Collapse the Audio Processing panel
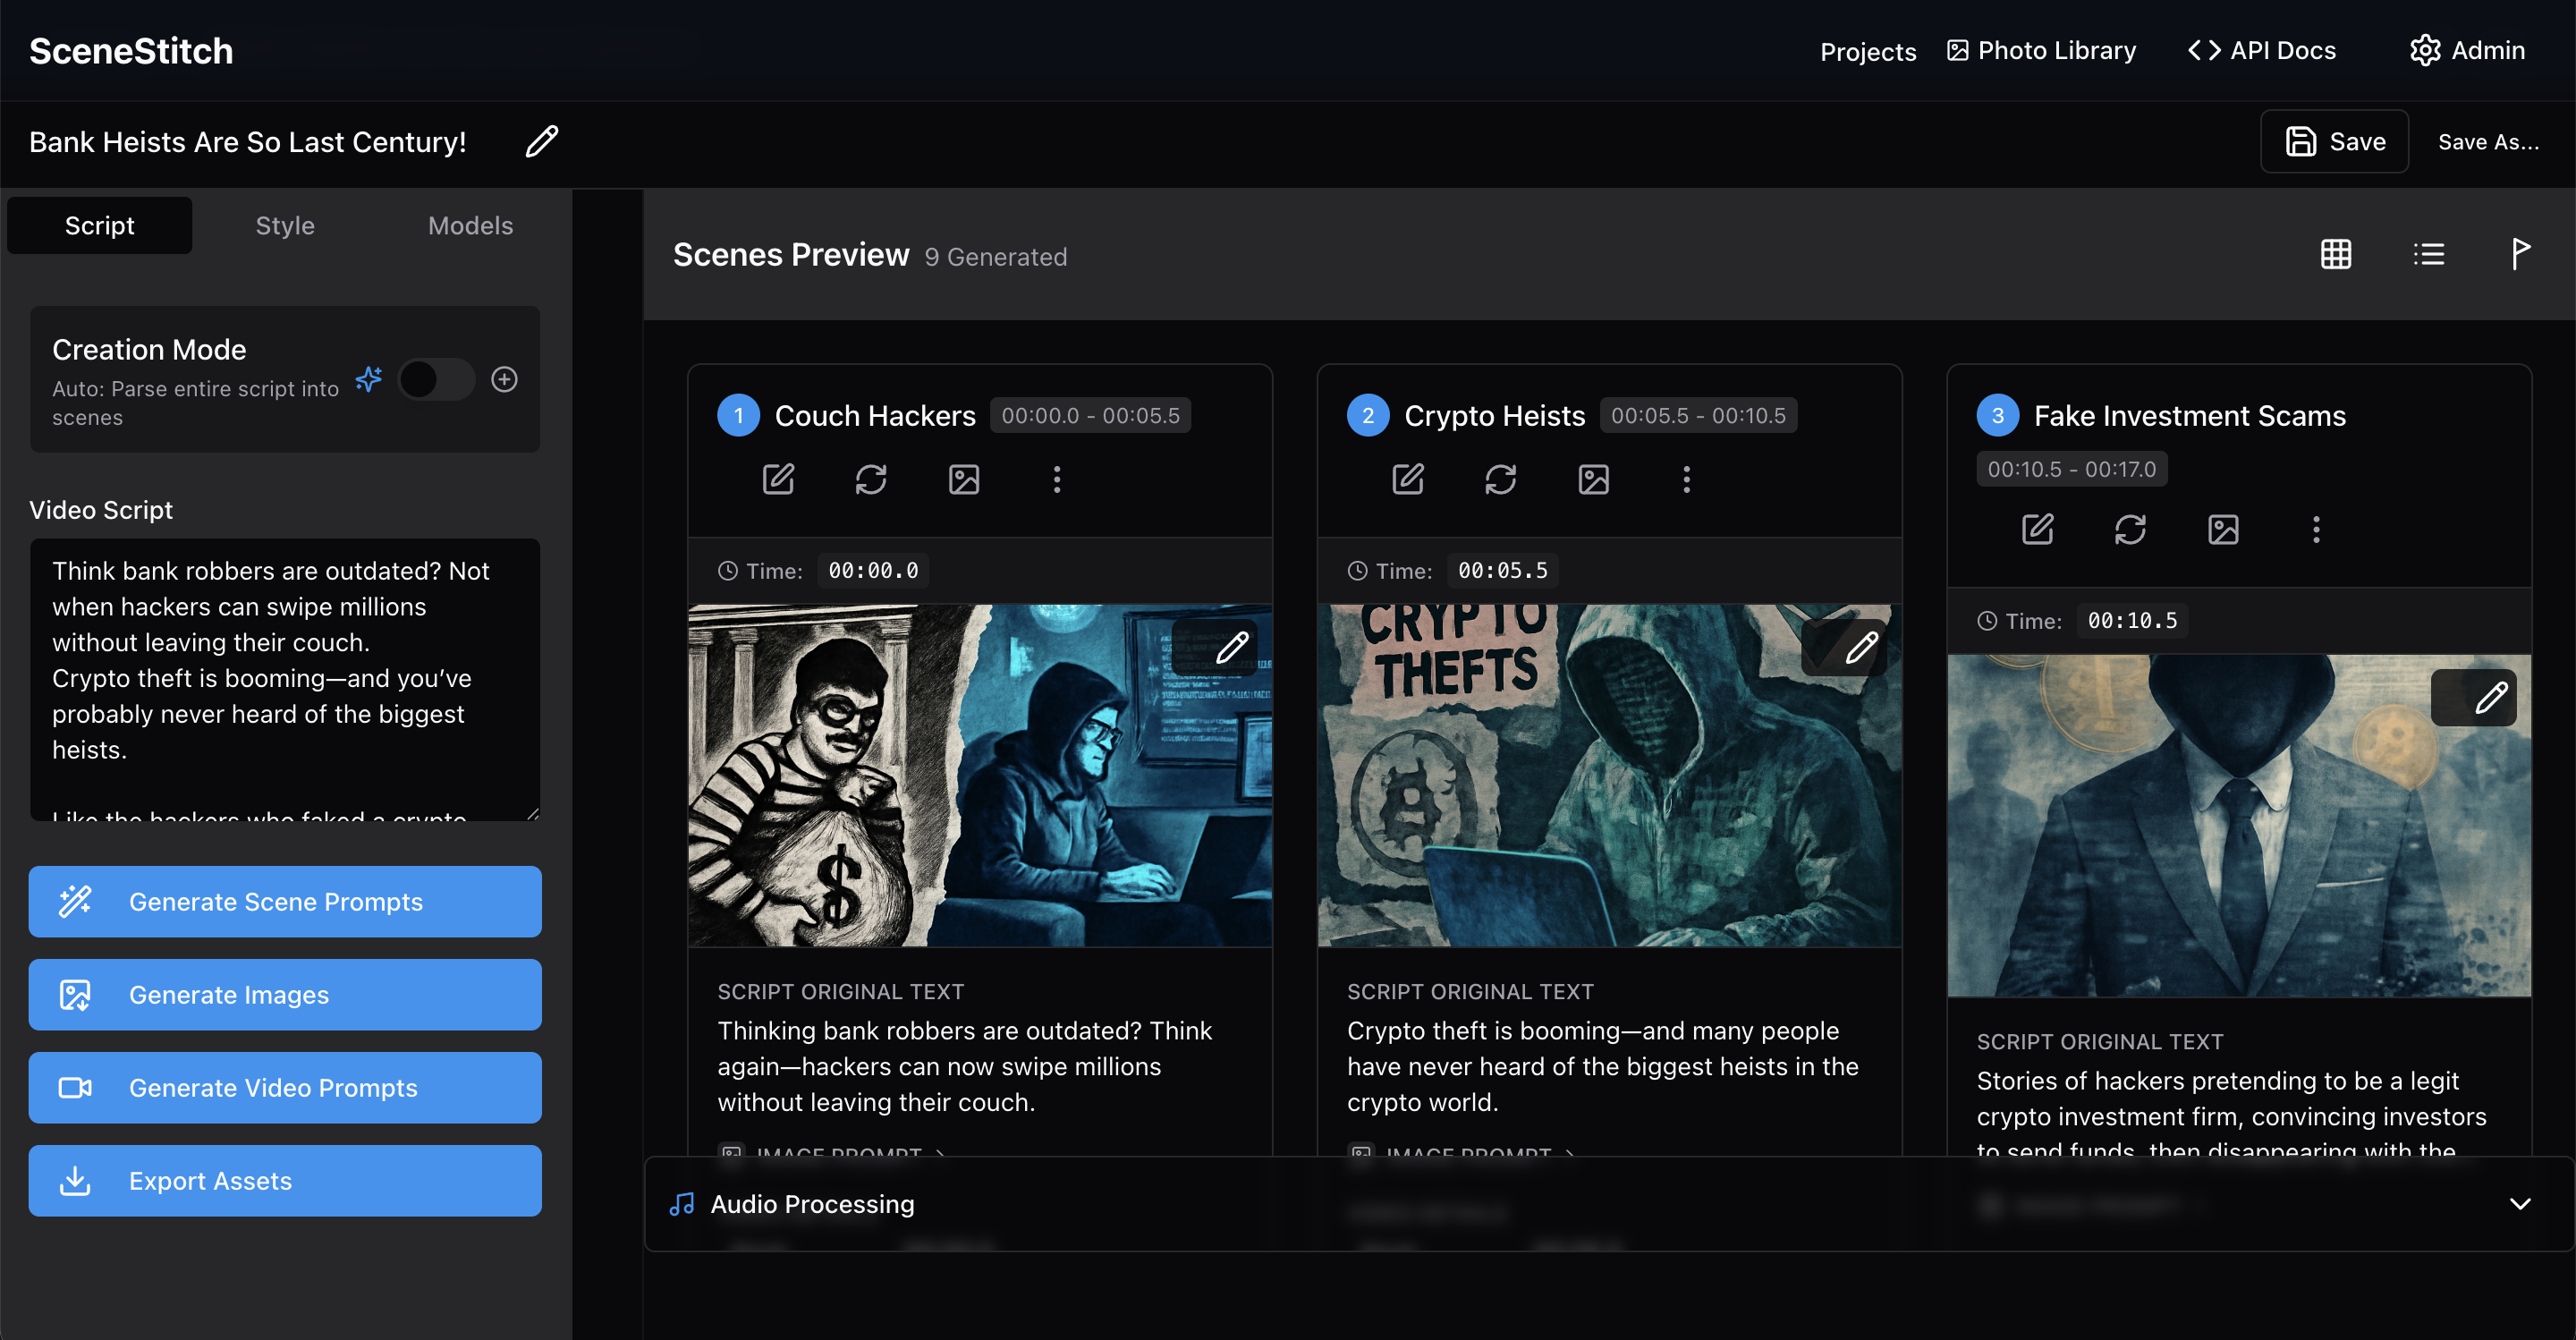Image resolution: width=2576 pixels, height=1340 pixels. point(2521,1204)
